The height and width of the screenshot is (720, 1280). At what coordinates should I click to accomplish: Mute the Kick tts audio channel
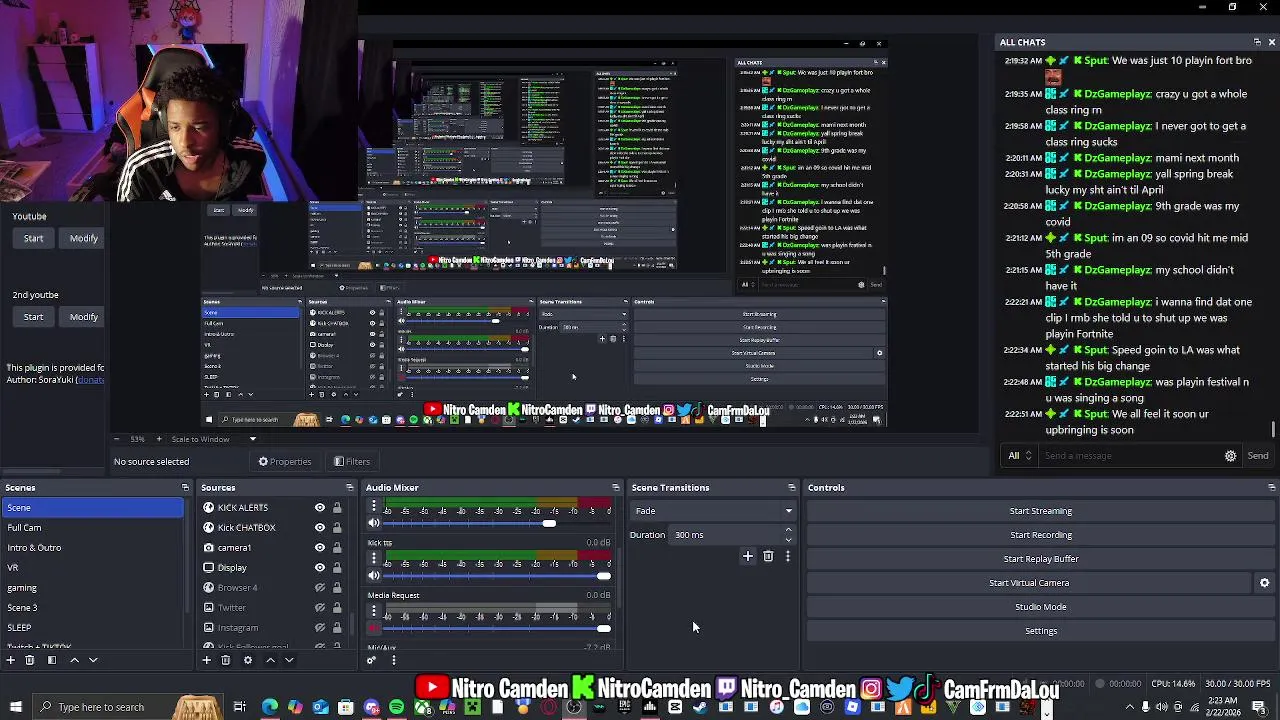[x=374, y=575]
